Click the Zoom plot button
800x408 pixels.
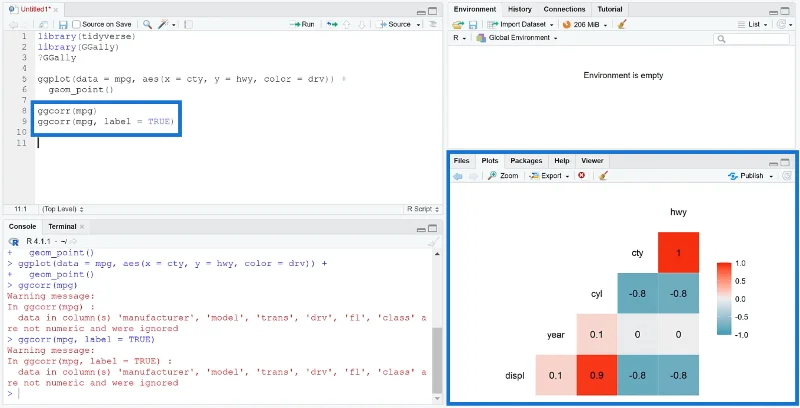click(x=503, y=175)
